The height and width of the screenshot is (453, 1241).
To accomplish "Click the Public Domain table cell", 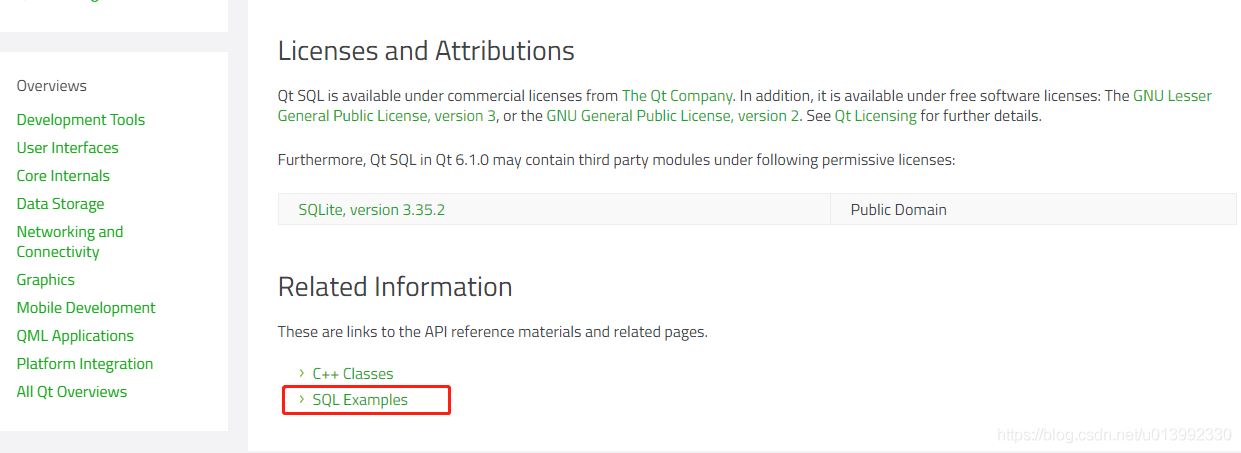I will pyautogui.click(x=898, y=210).
